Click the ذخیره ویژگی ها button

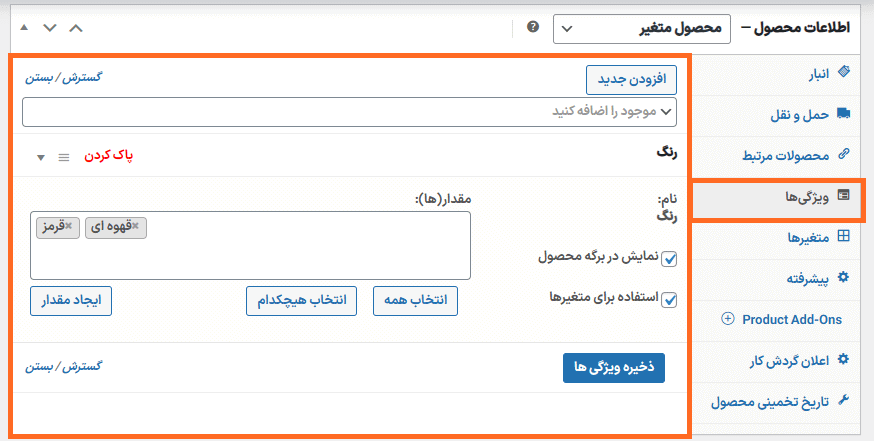point(614,367)
